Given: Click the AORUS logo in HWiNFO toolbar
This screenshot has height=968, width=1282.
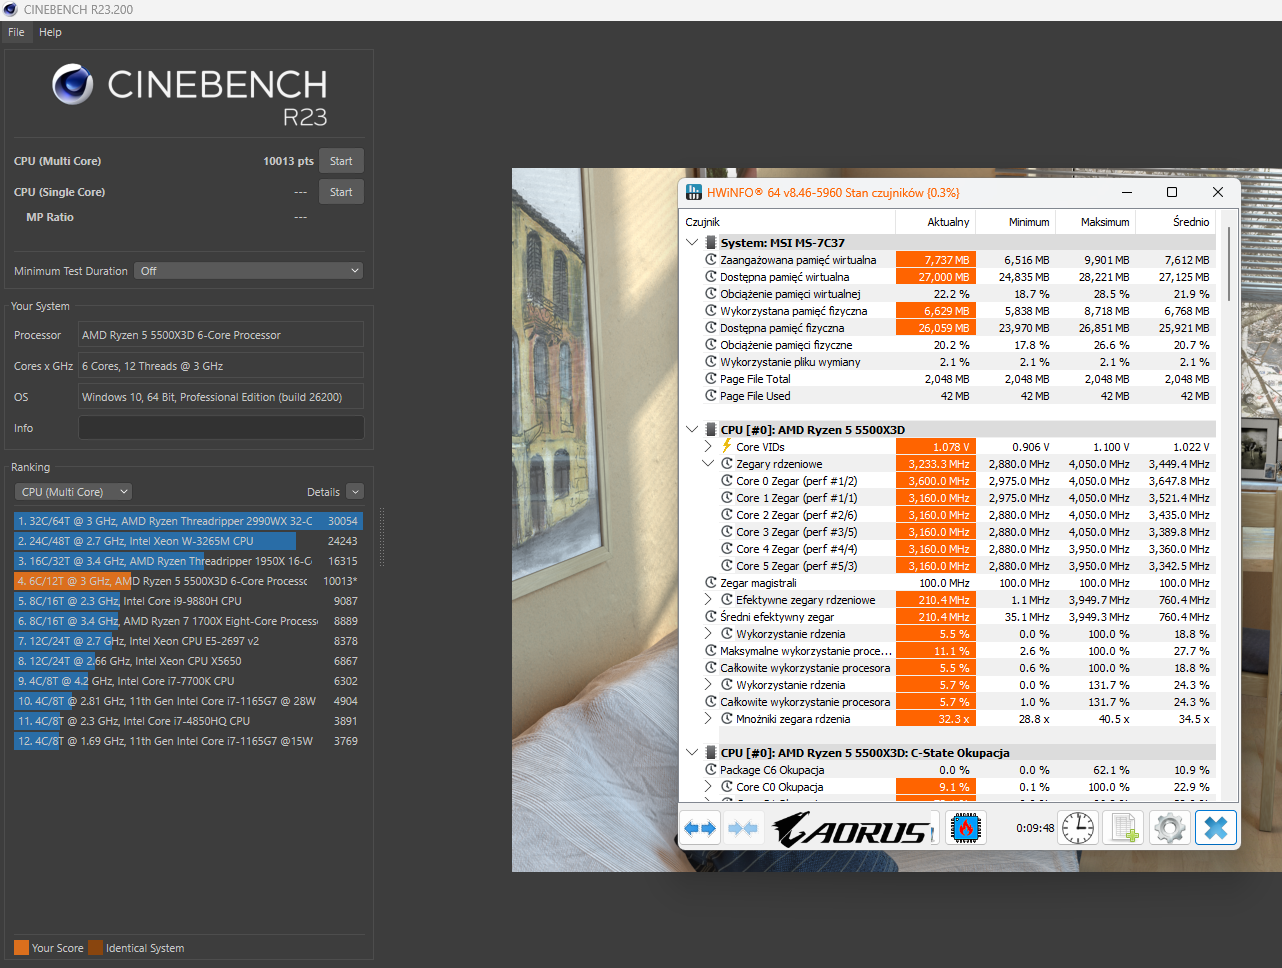Looking at the screenshot, I should point(853,829).
